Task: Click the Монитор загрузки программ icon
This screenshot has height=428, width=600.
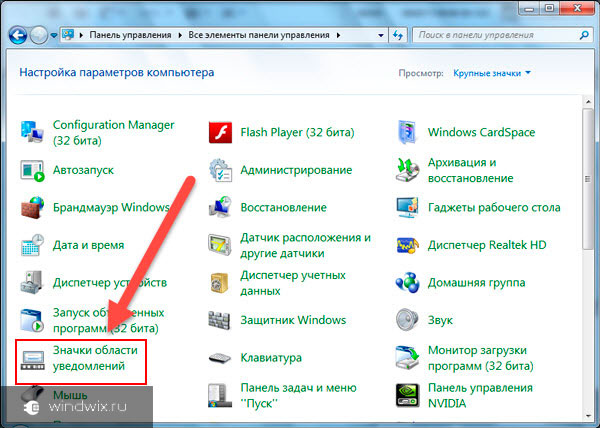Action: click(407, 358)
